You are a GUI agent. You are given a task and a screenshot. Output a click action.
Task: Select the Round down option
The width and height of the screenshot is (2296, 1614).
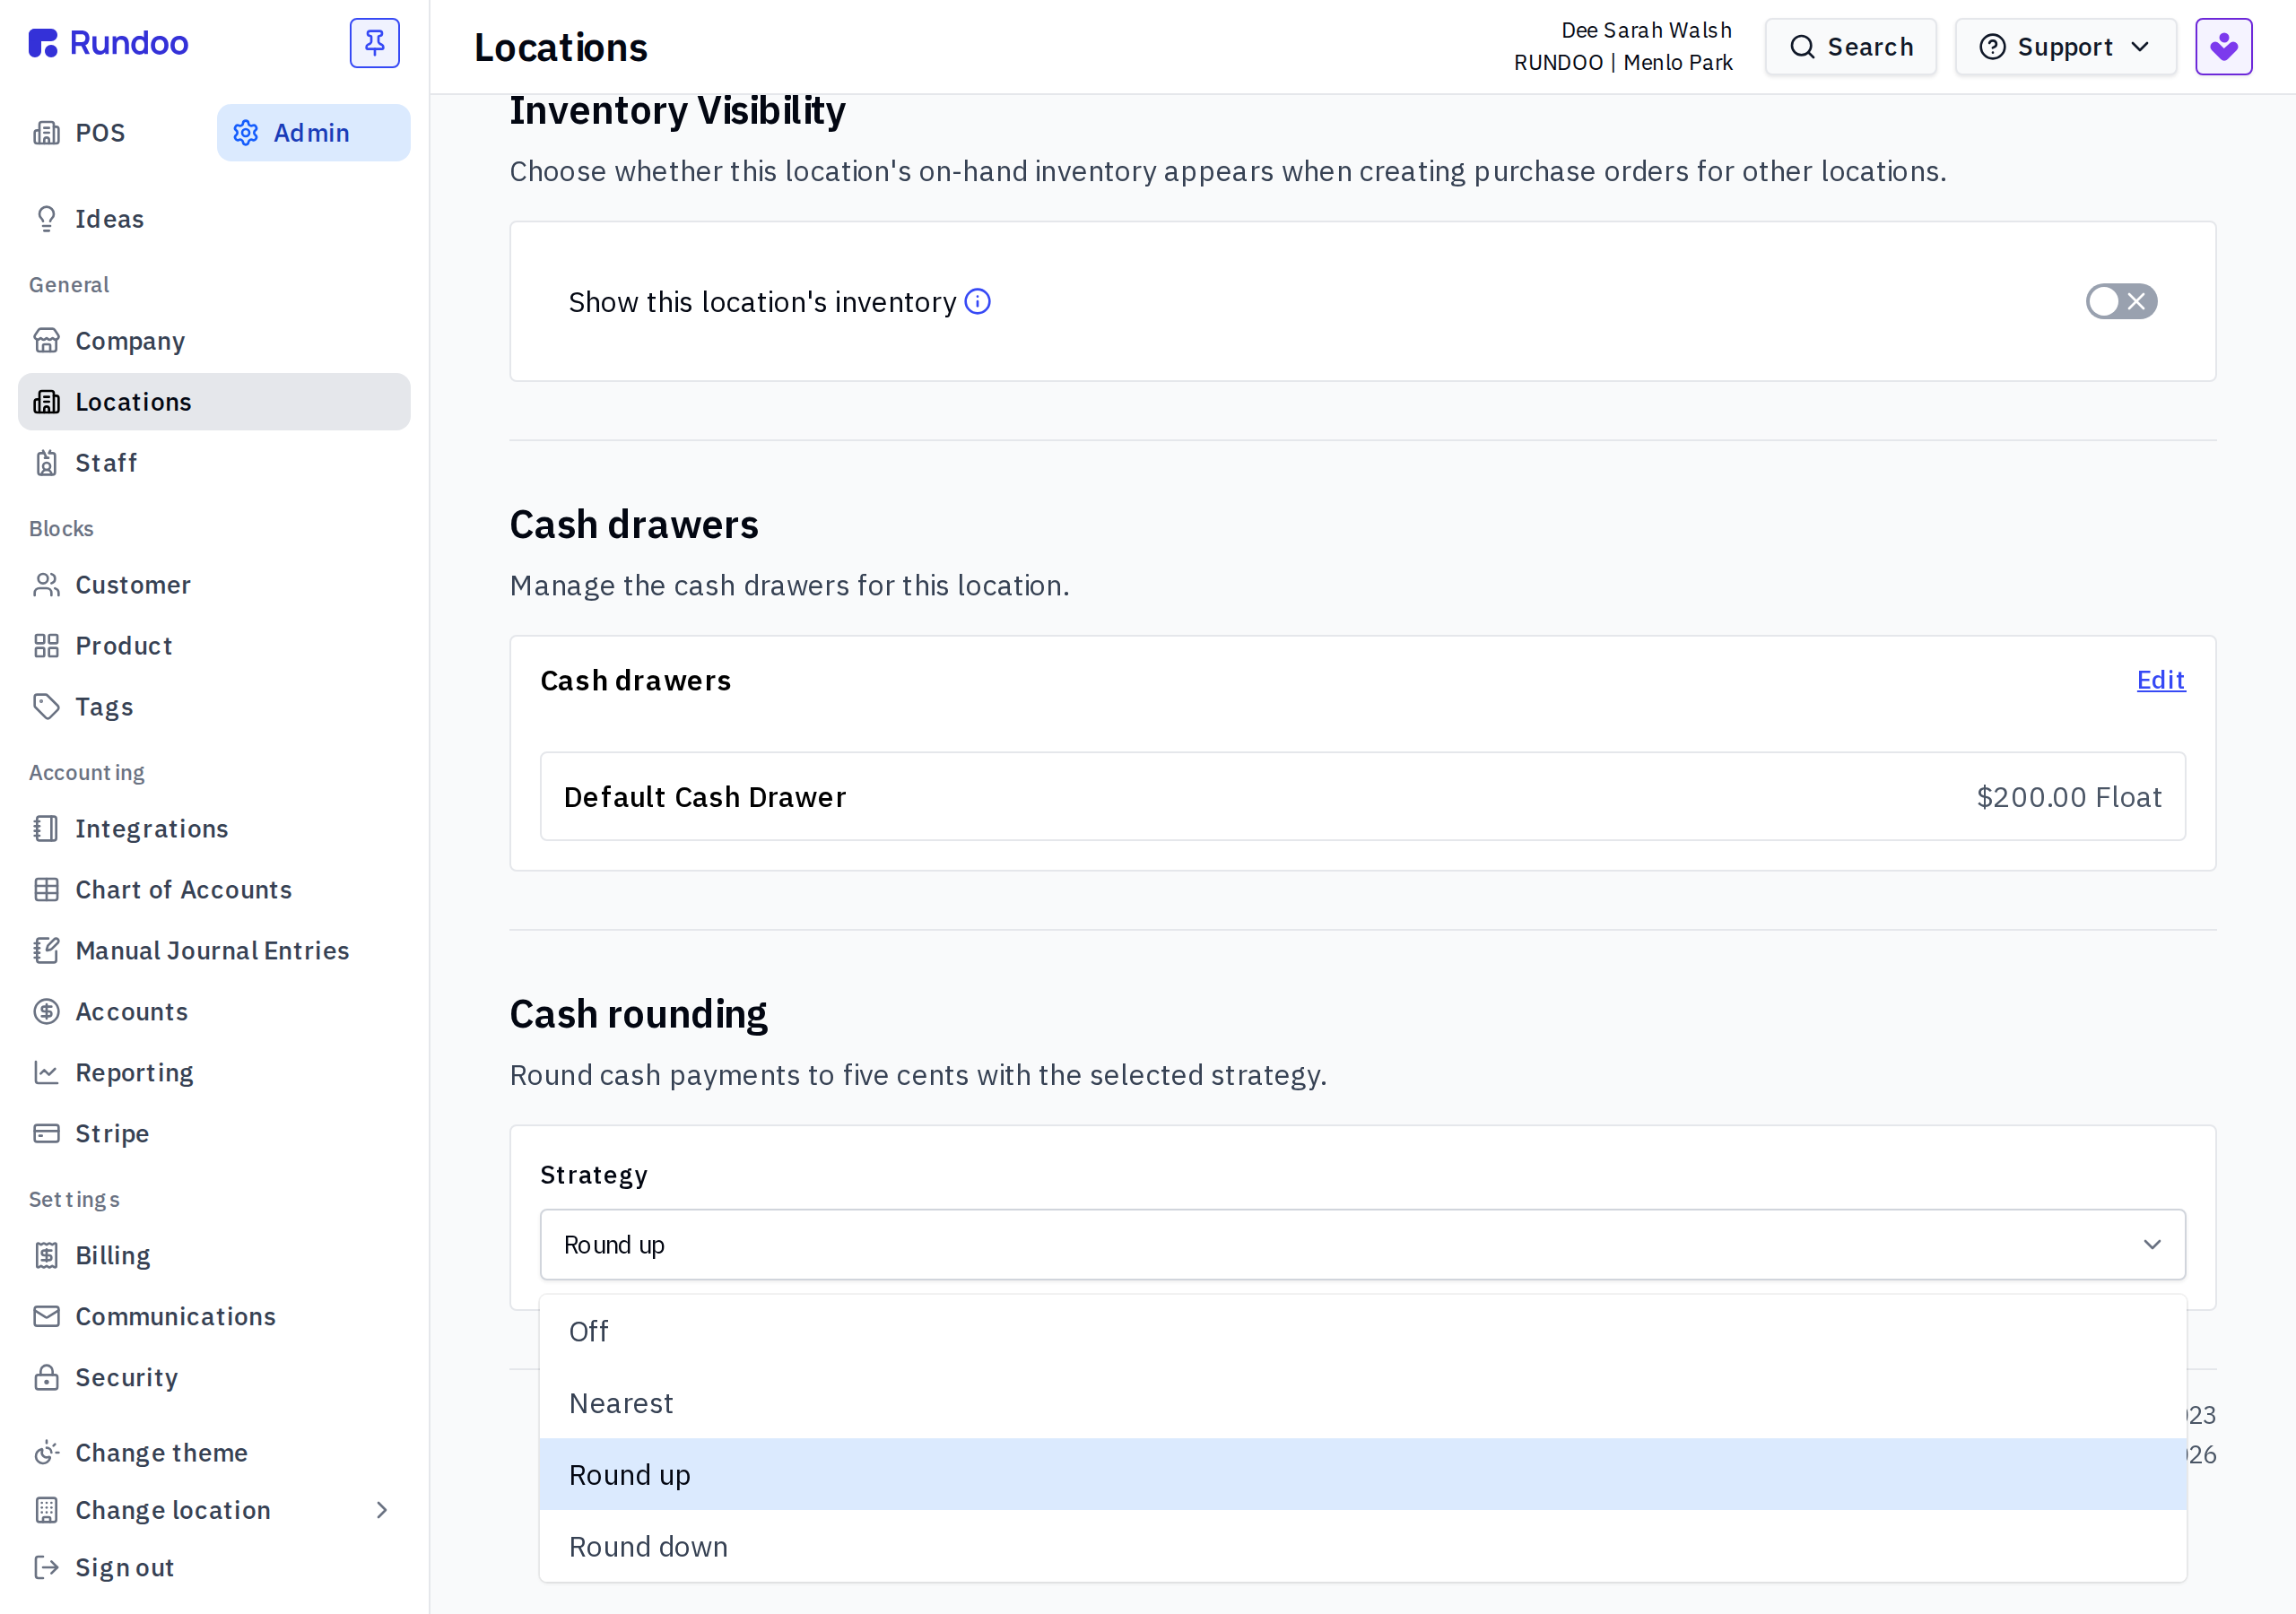1362,1547
